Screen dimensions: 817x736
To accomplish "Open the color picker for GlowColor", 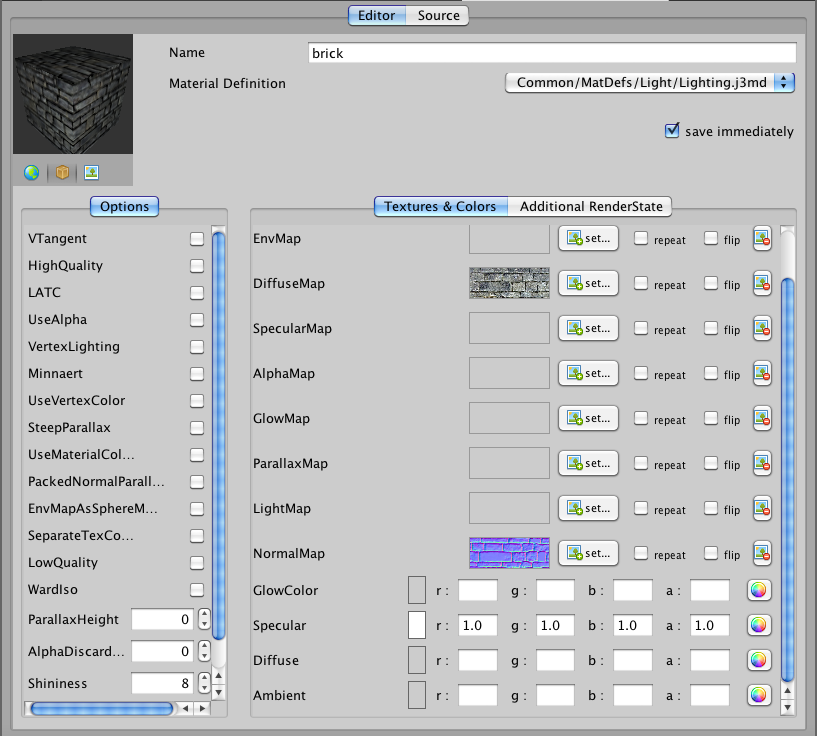I will [759, 589].
